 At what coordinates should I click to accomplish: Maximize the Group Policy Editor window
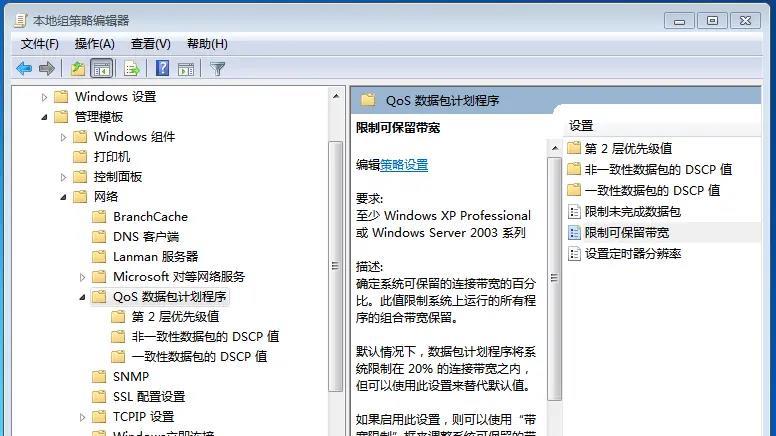[712, 21]
